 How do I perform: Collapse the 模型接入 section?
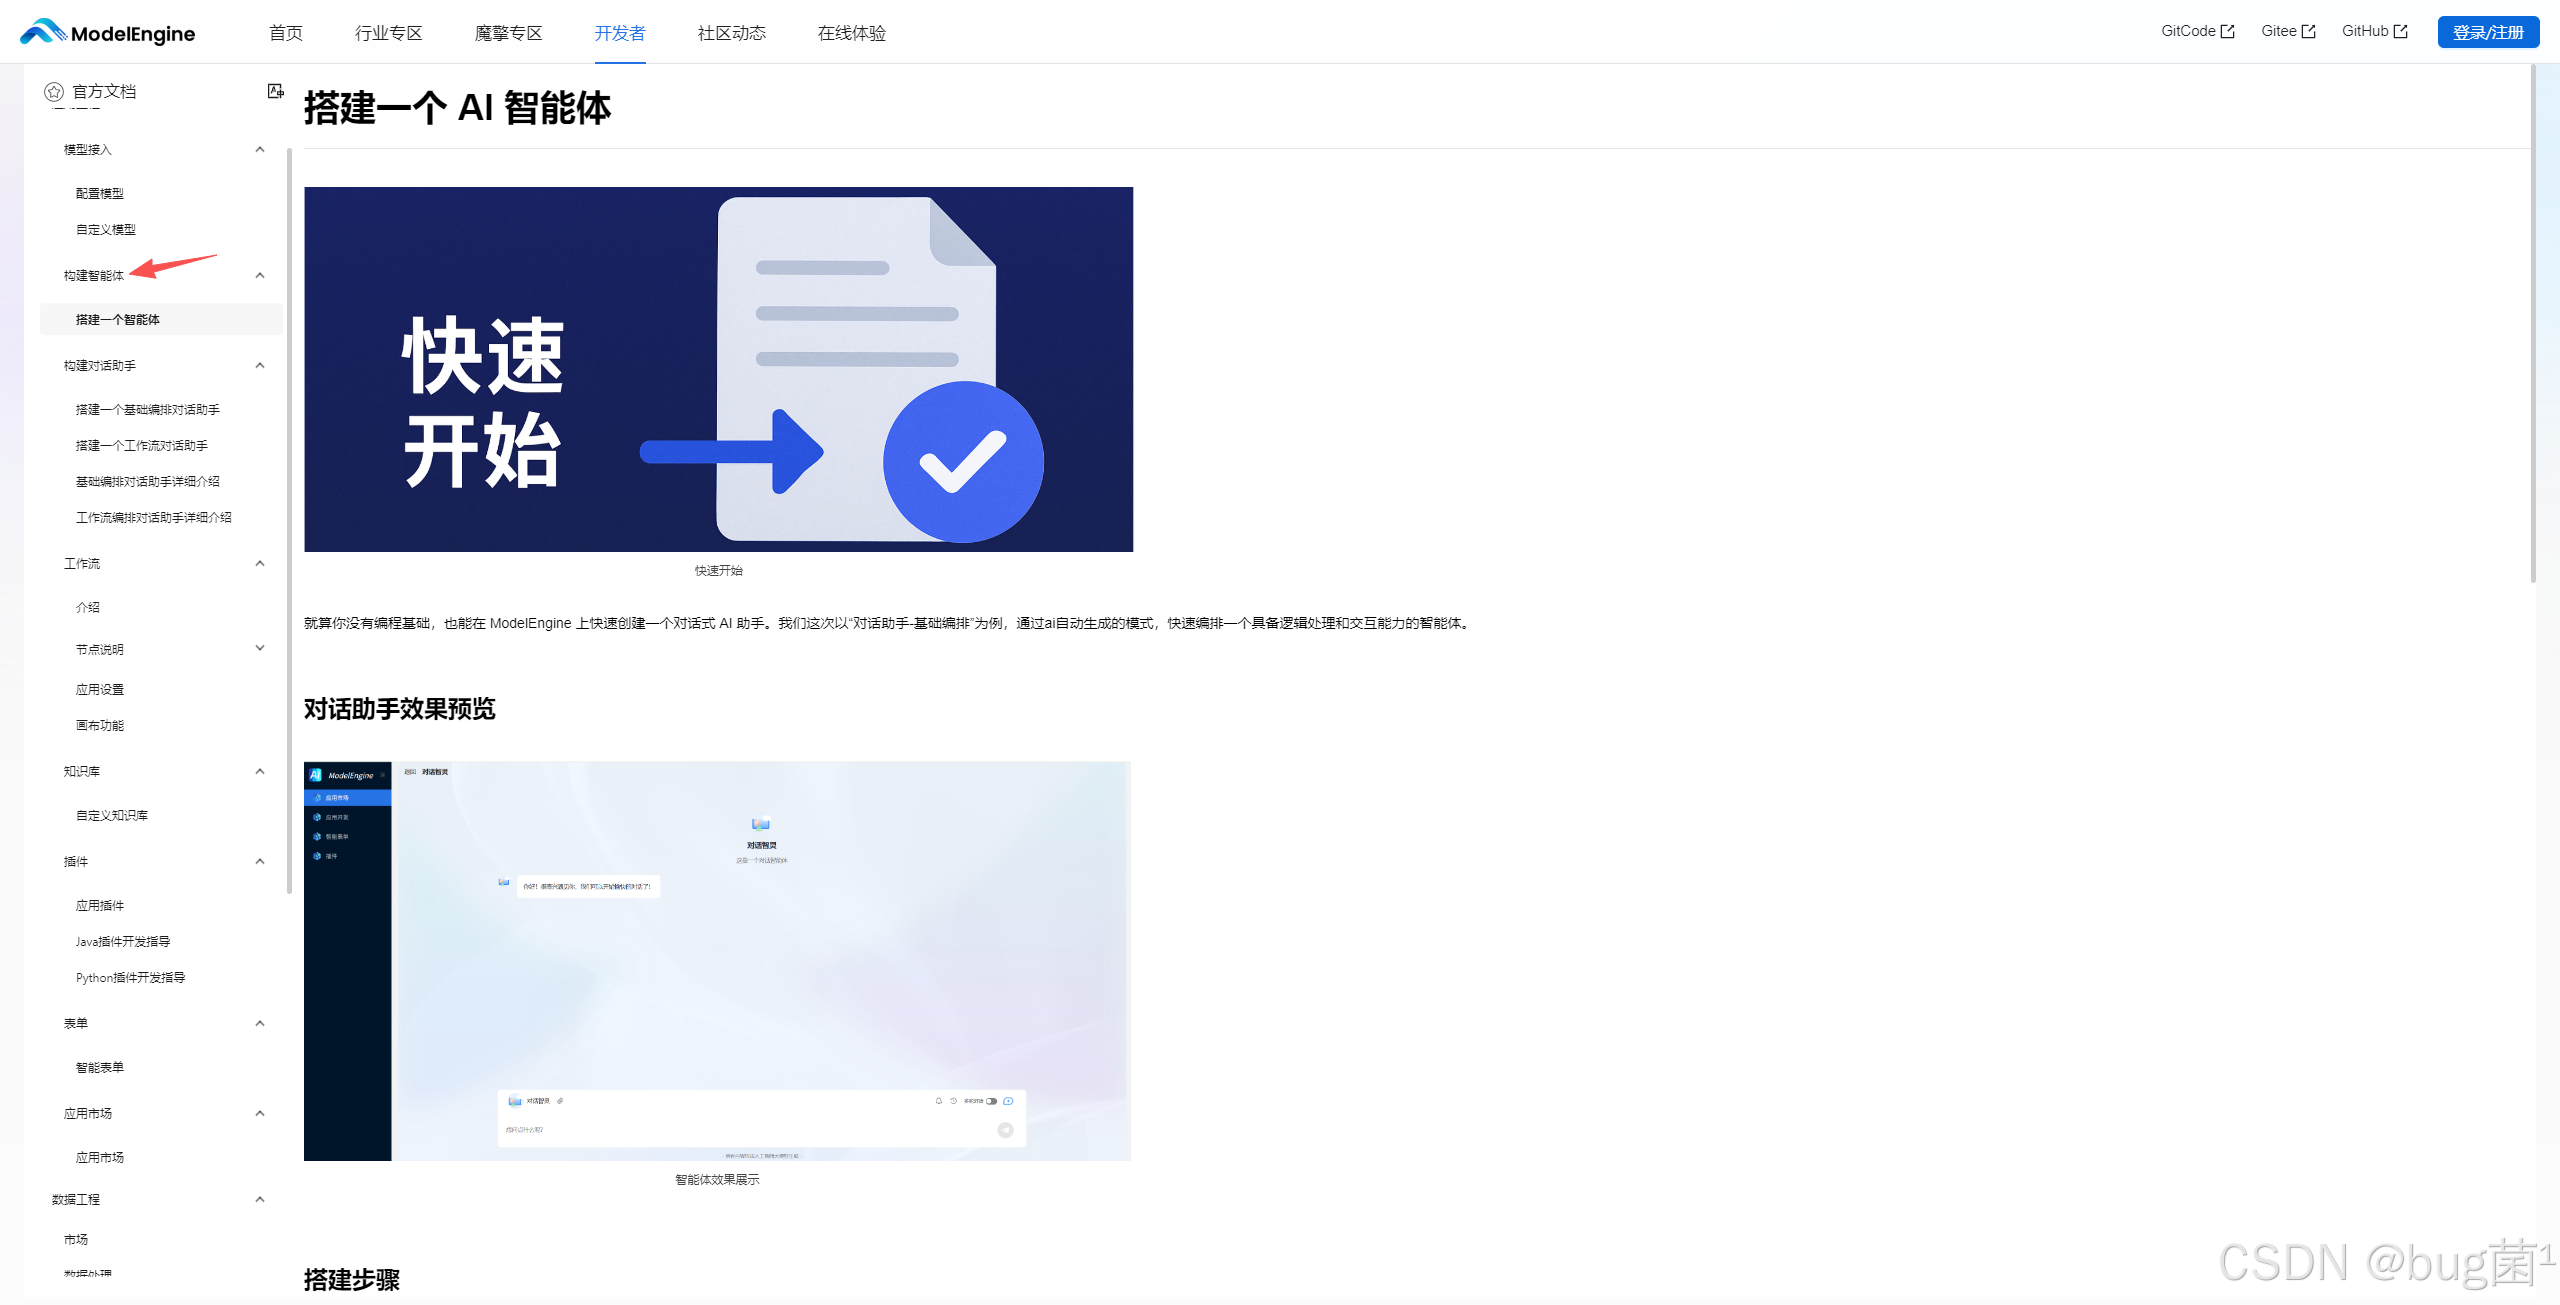click(260, 150)
